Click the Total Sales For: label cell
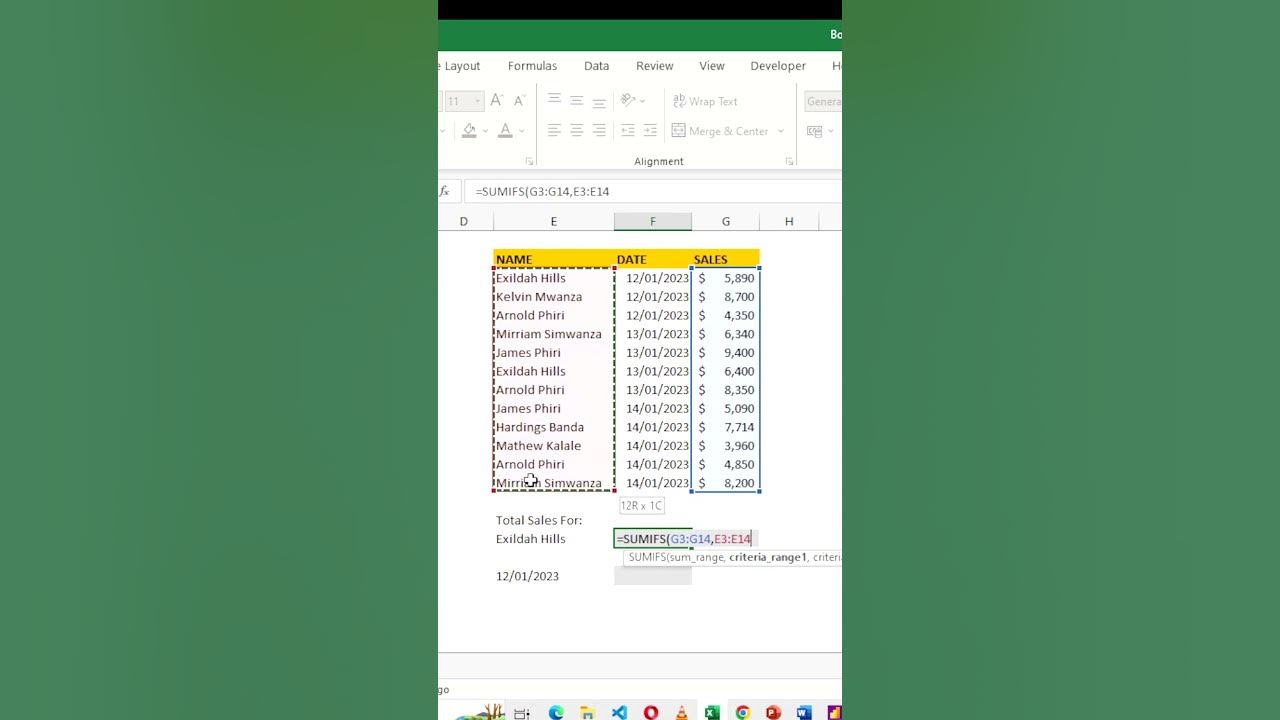Viewport: 1280px width, 720px height. [553, 520]
